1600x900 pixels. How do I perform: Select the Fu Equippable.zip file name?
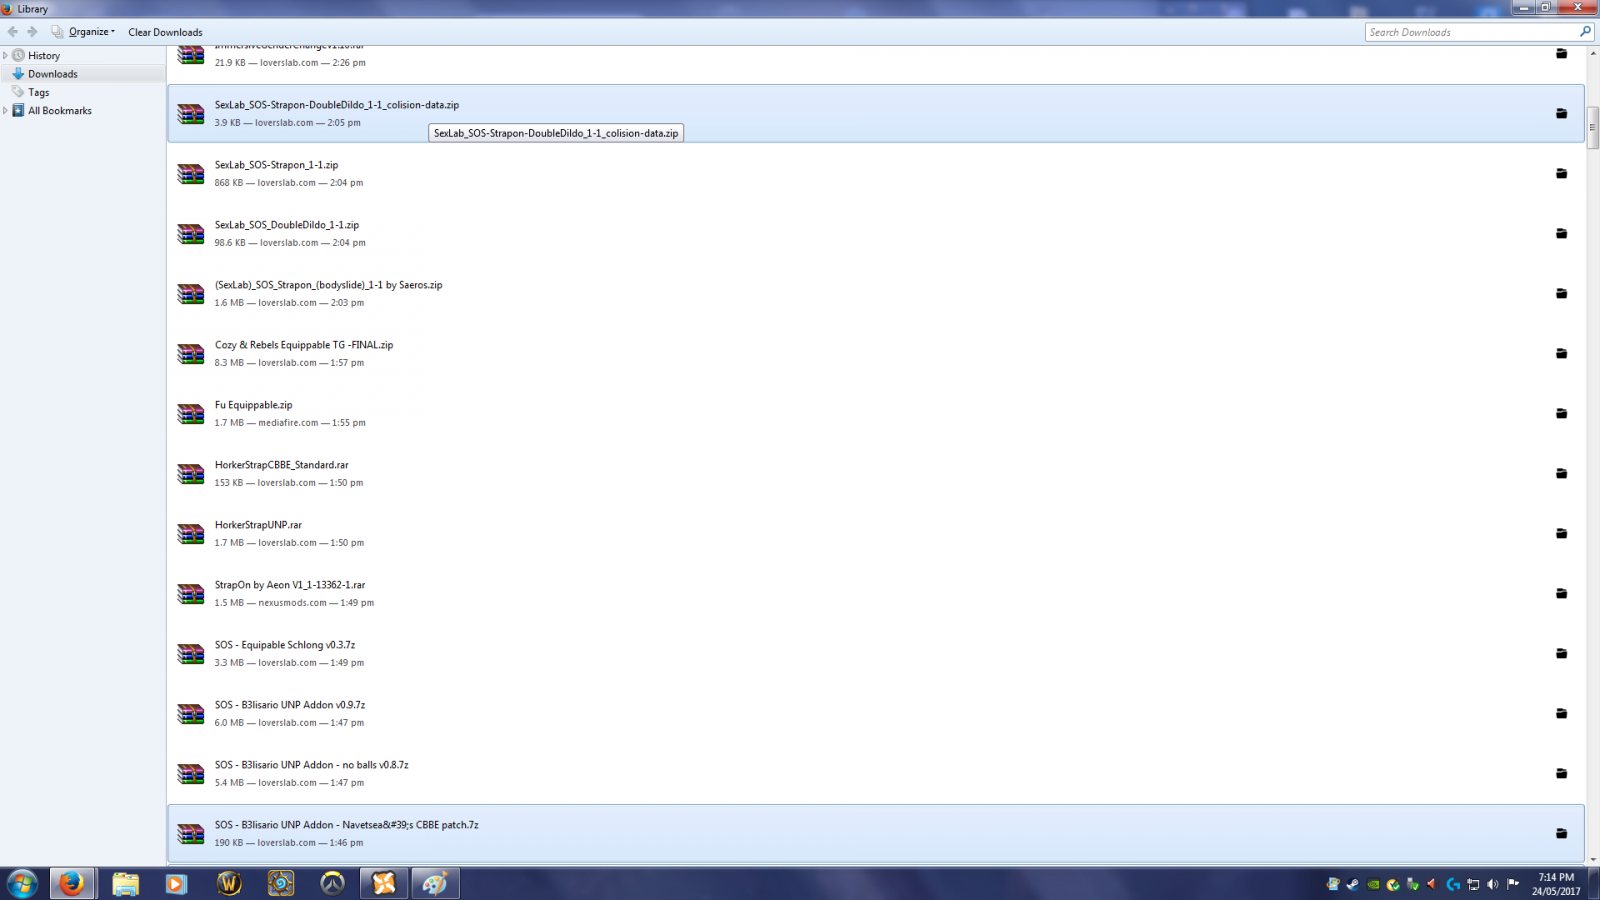(253, 405)
